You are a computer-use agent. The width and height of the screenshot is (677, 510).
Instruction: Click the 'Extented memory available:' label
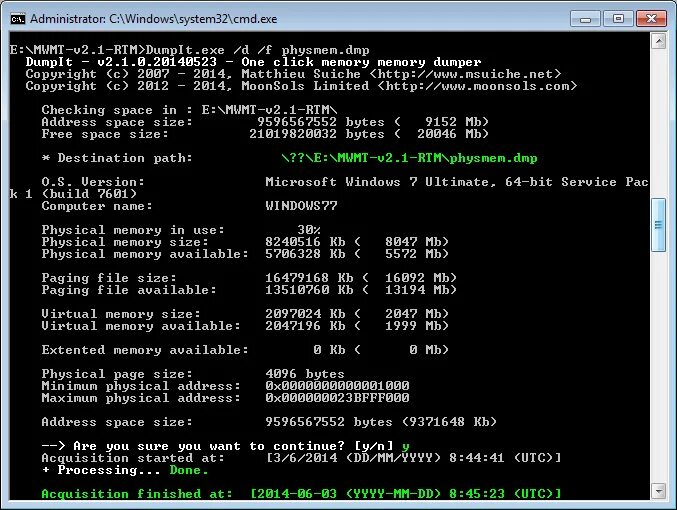tap(145, 350)
